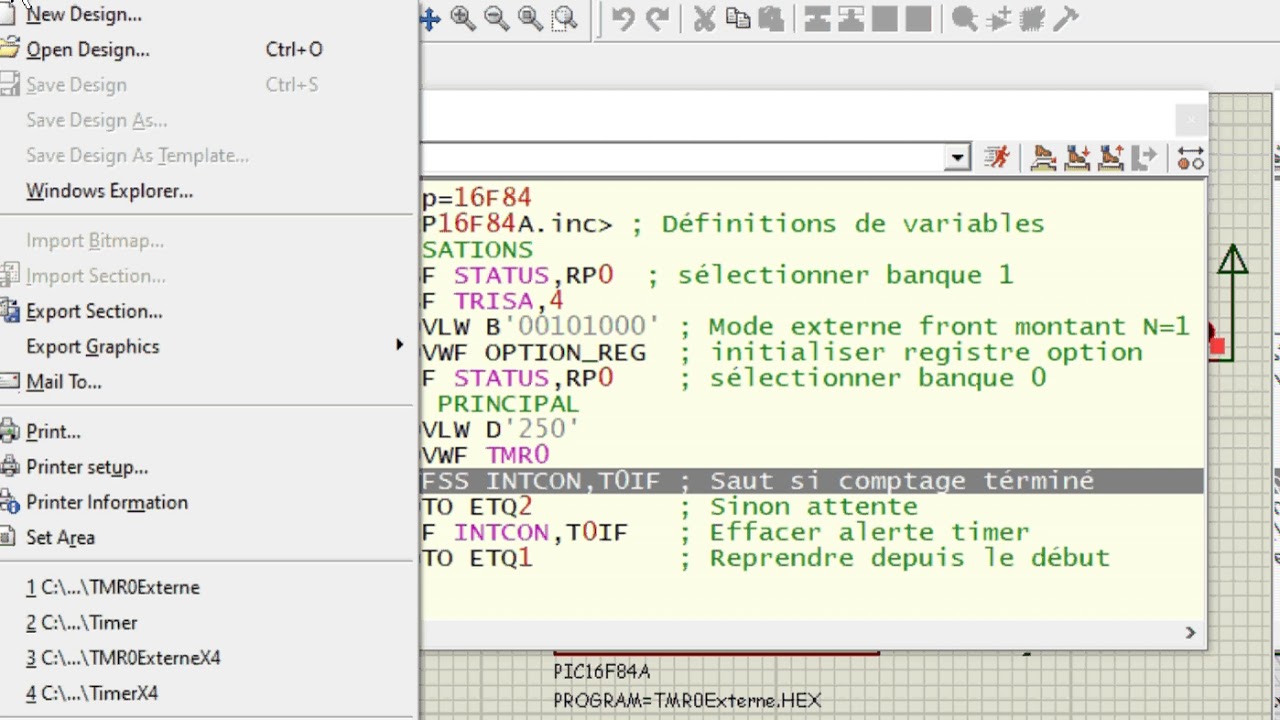Click PROGRAM=TMR0Externe.HEX property text

click(x=687, y=701)
